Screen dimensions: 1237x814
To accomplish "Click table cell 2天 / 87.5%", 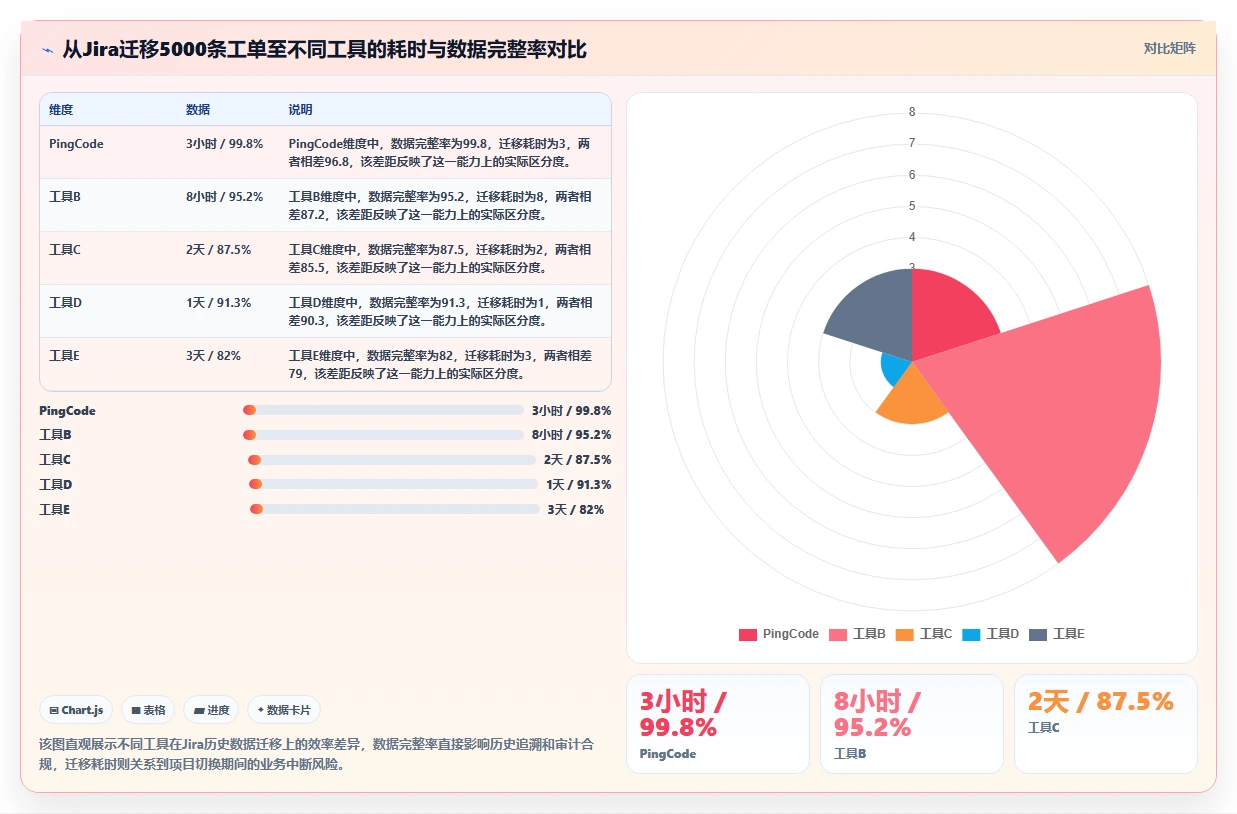I will (218, 250).
